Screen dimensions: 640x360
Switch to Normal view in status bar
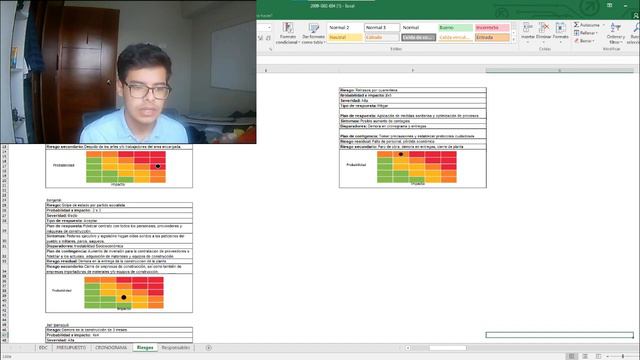point(571,356)
